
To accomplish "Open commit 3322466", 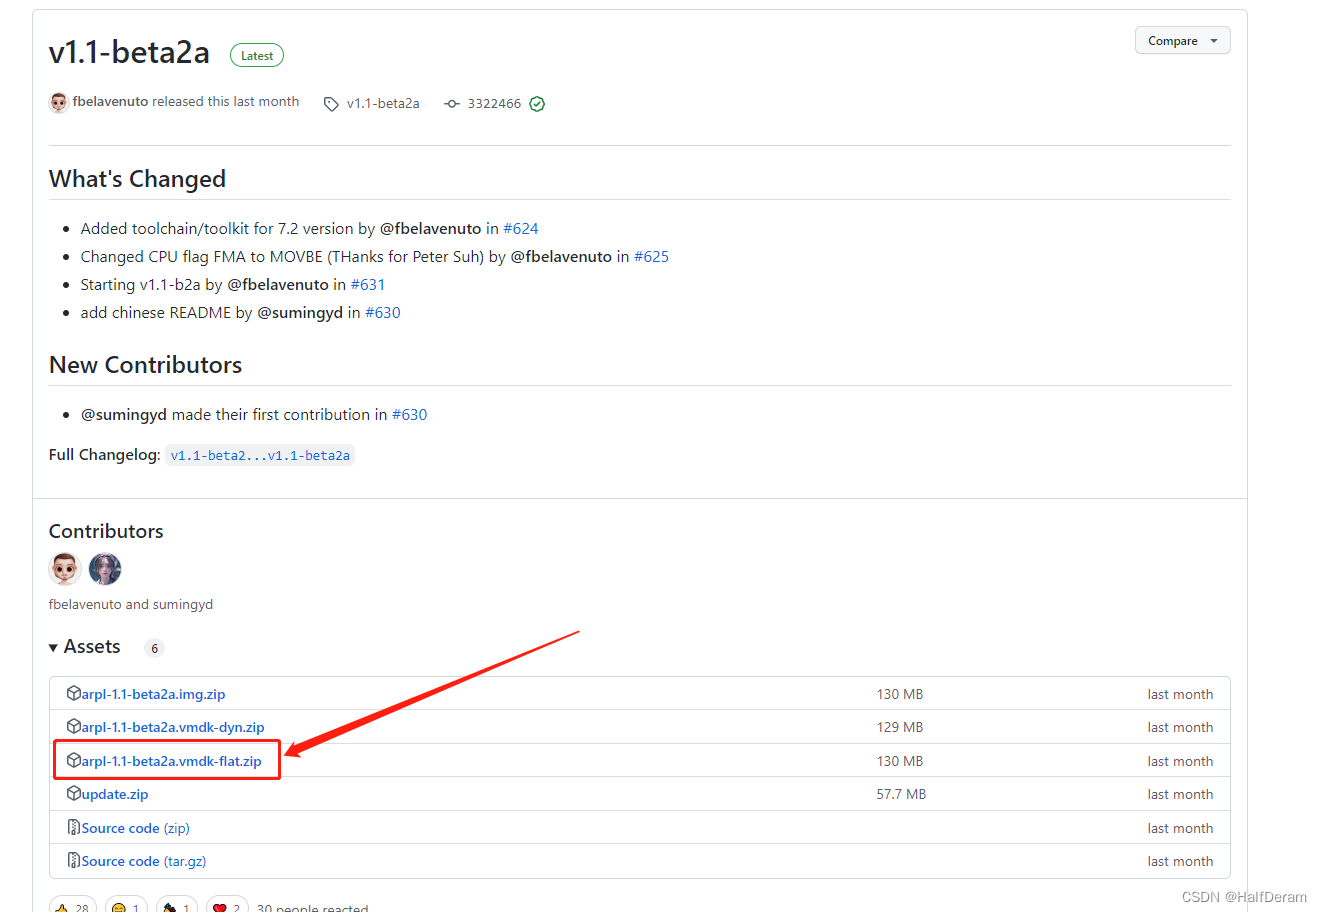I will 494,104.
